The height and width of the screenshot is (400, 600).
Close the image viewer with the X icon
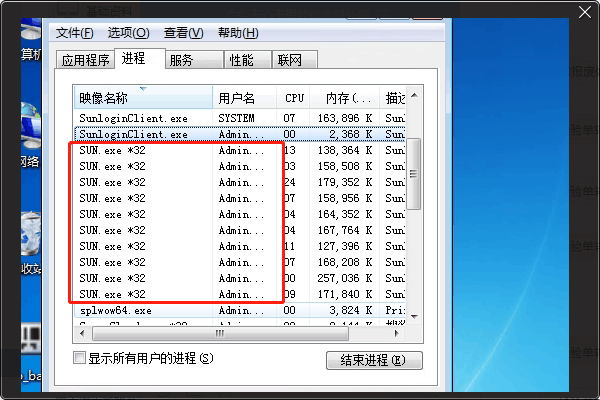click(x=584, y=15)
